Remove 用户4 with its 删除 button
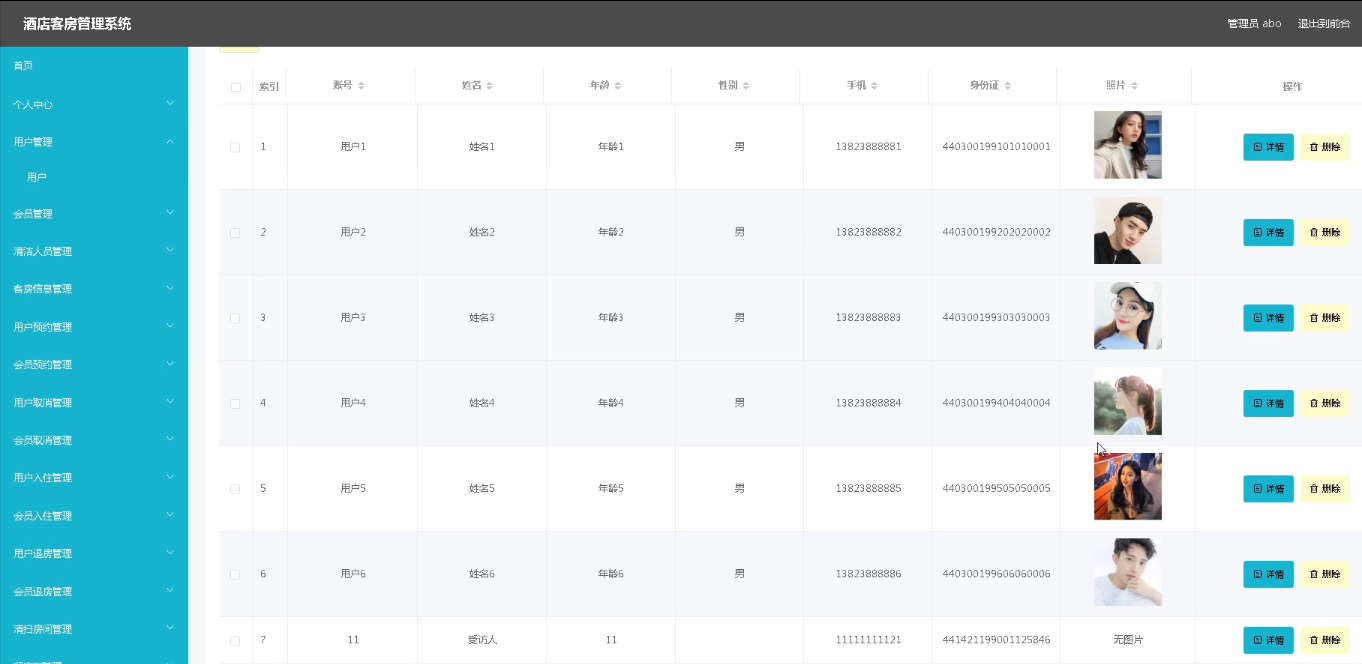Image resolution: width=1362 pixels, height=664 pixels. click(1325, 403)
